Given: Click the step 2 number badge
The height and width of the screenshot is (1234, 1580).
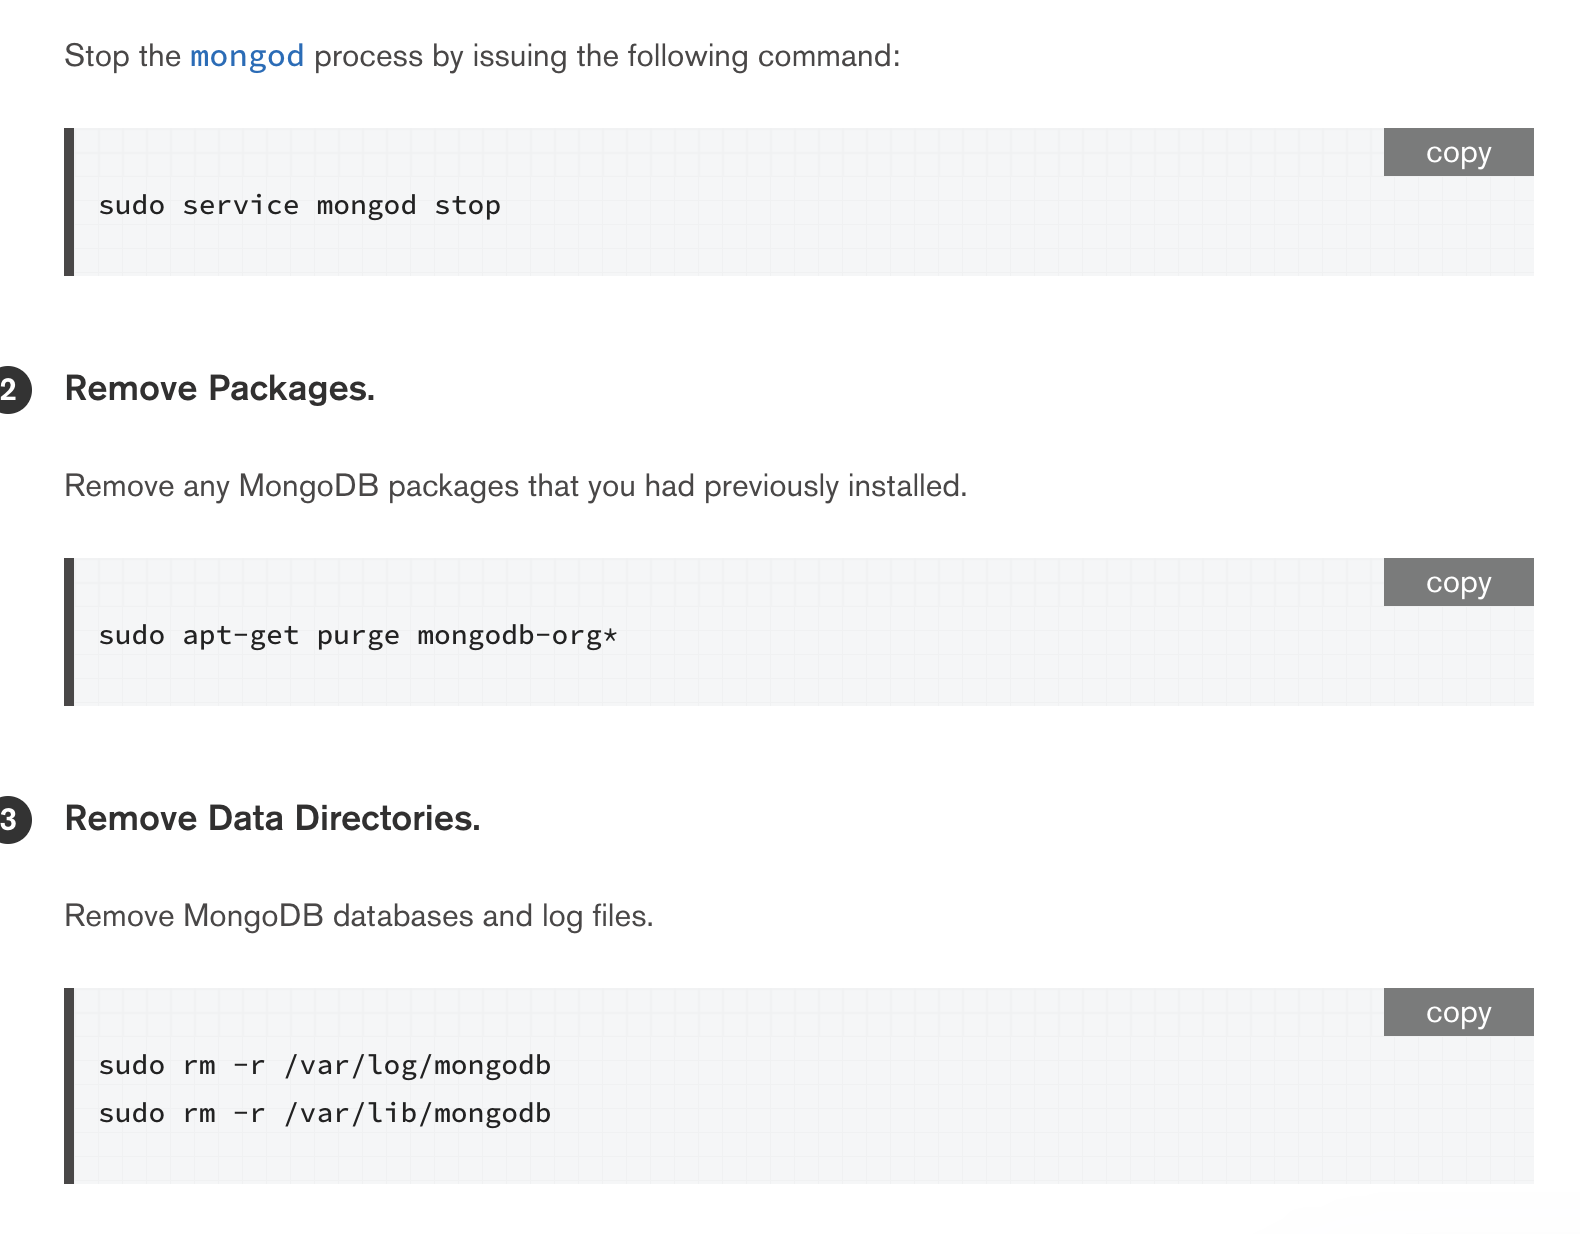Looking at the screenshot, I should [10, 390].
